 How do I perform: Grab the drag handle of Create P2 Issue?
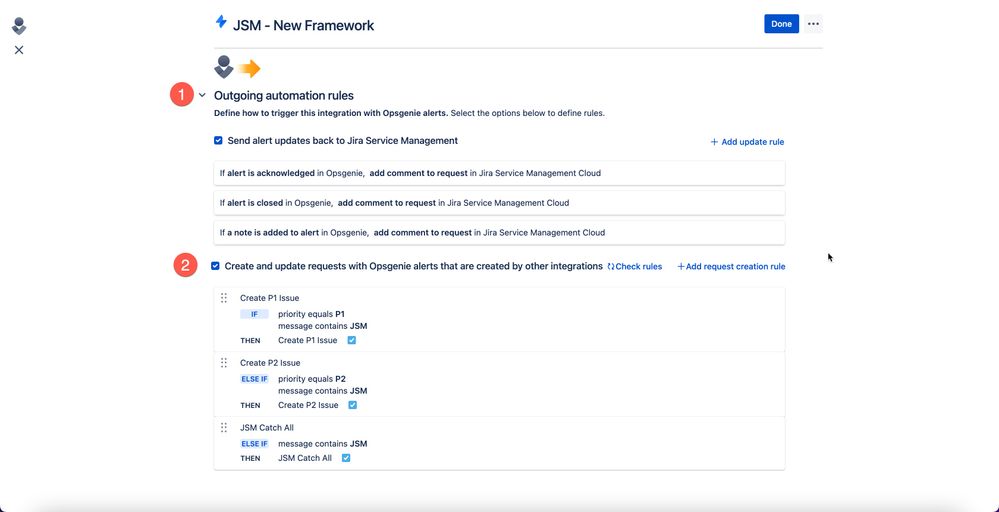[x=224, y=363]
